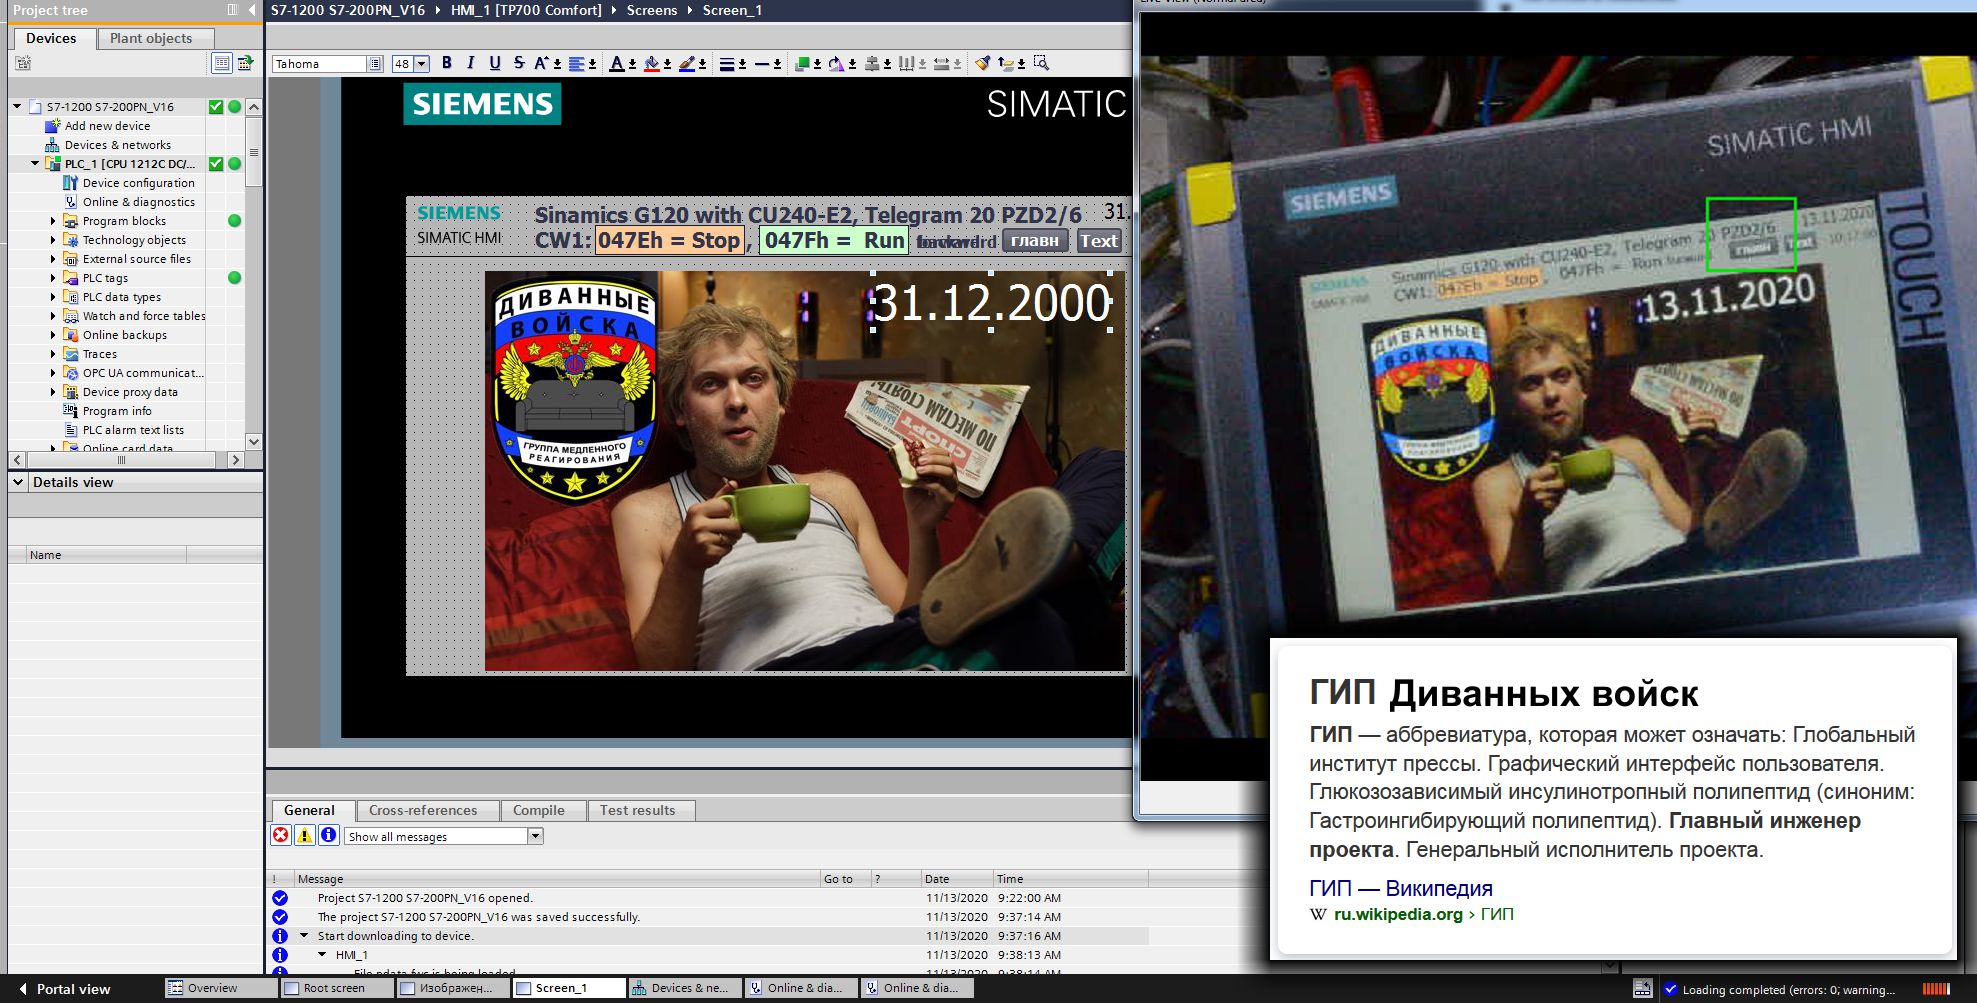Viewport: 1977px width, 1003px height.
Task: Click the 'Text' button on HMI screen
Action: click(x=1099, y=240)
